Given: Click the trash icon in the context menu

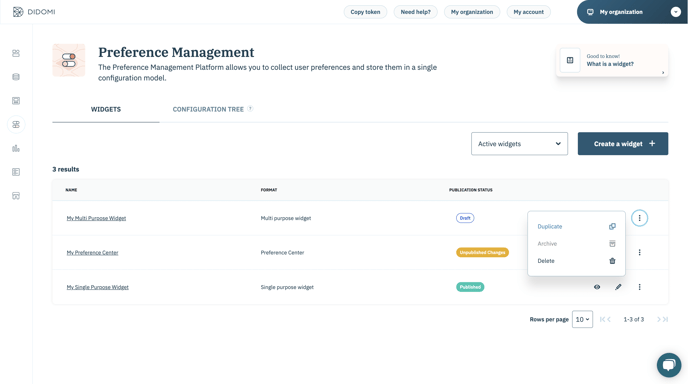Looking at the screenshot, I should click(612, 261).
